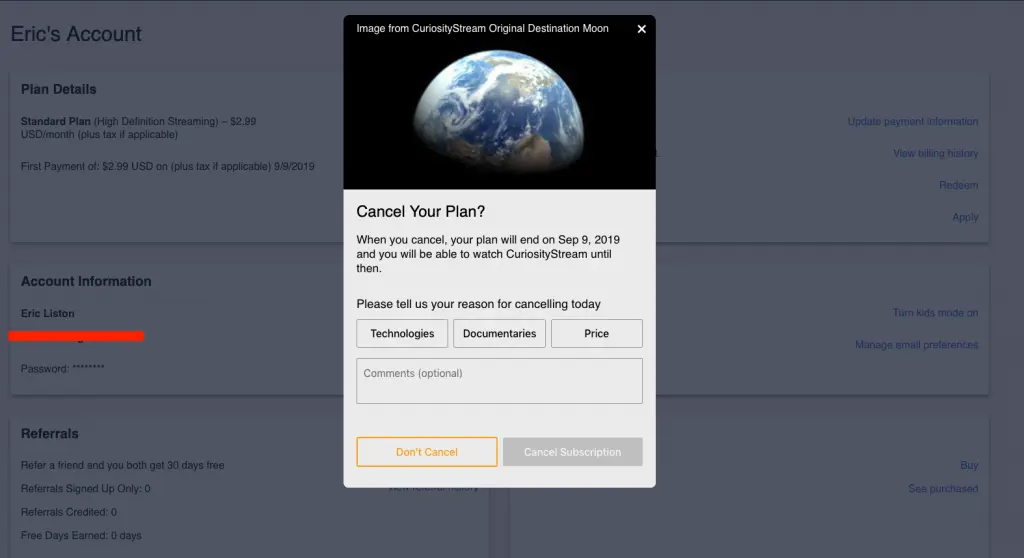Click the 'reason for cancelling today' prompt
This screenshot has width=1024, height=558.
point(479,304)
